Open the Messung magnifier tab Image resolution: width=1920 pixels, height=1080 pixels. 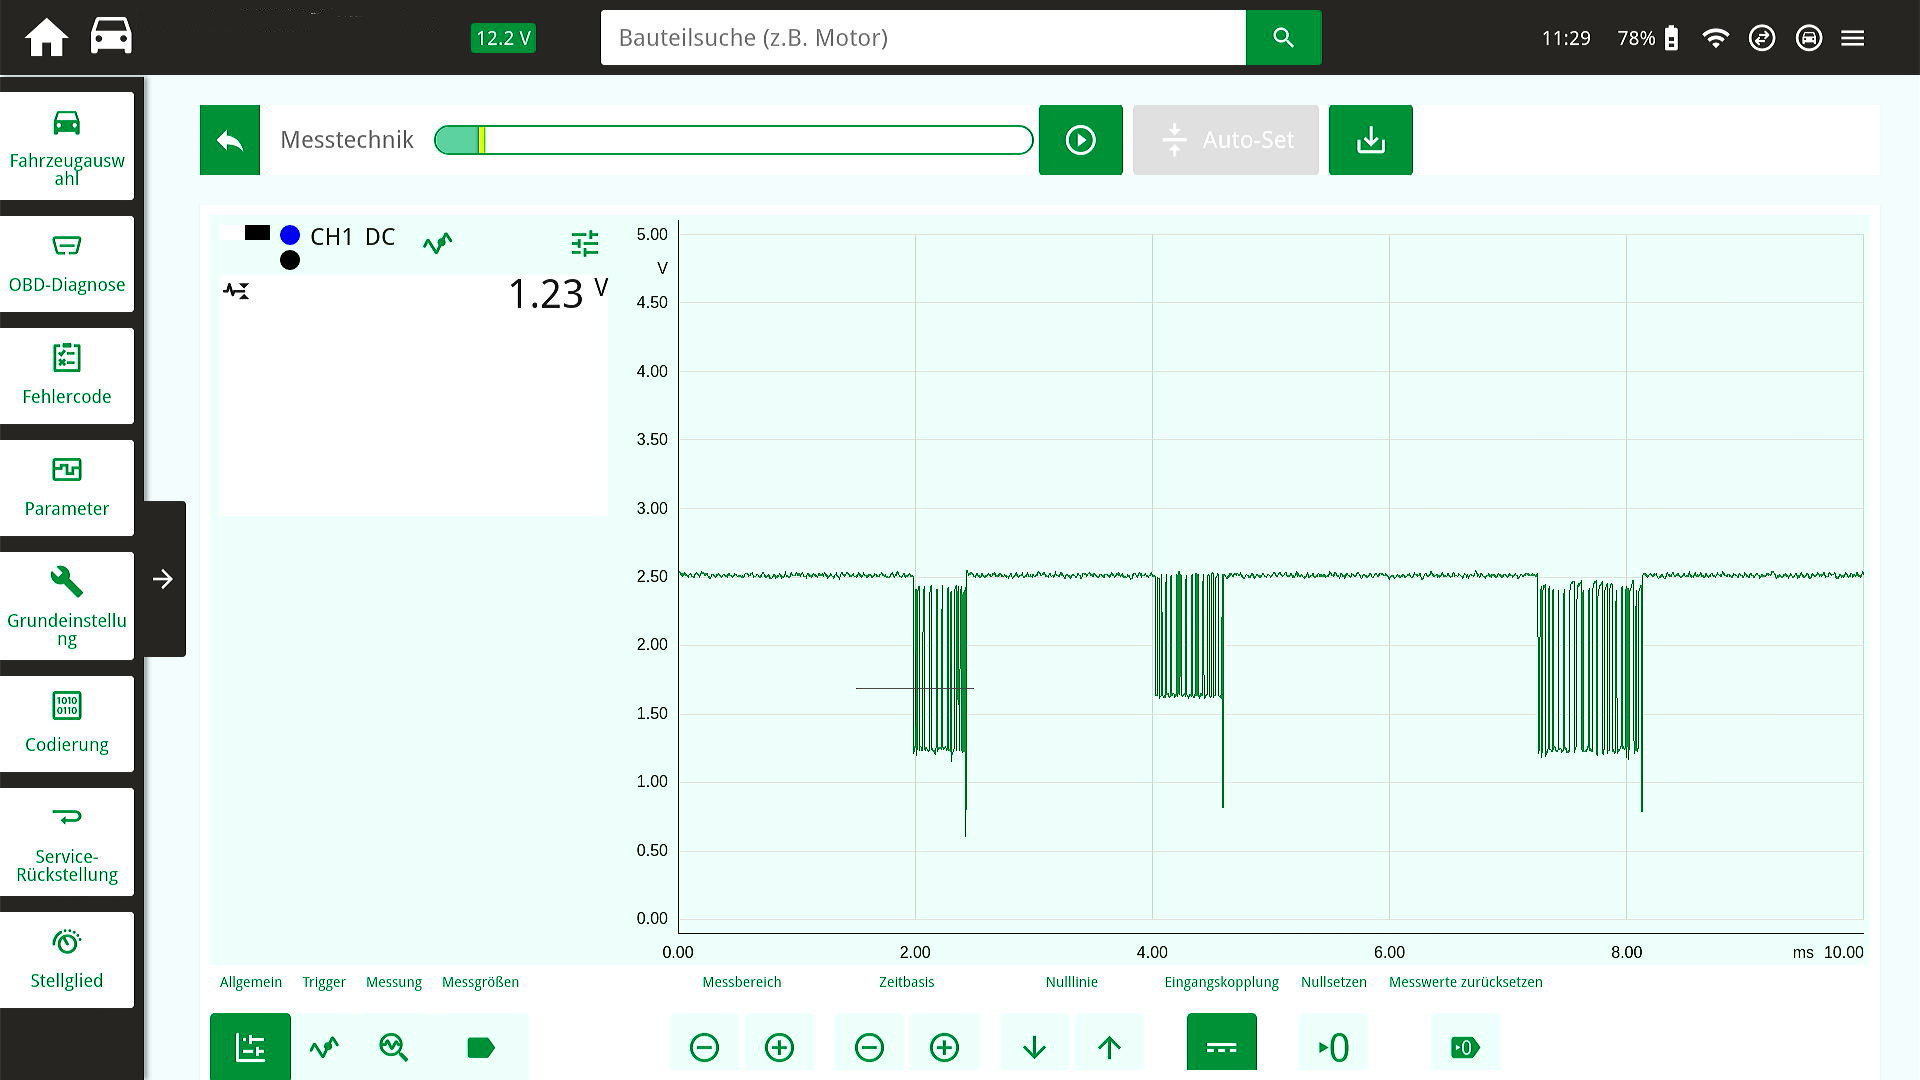tap(394, 1047)
